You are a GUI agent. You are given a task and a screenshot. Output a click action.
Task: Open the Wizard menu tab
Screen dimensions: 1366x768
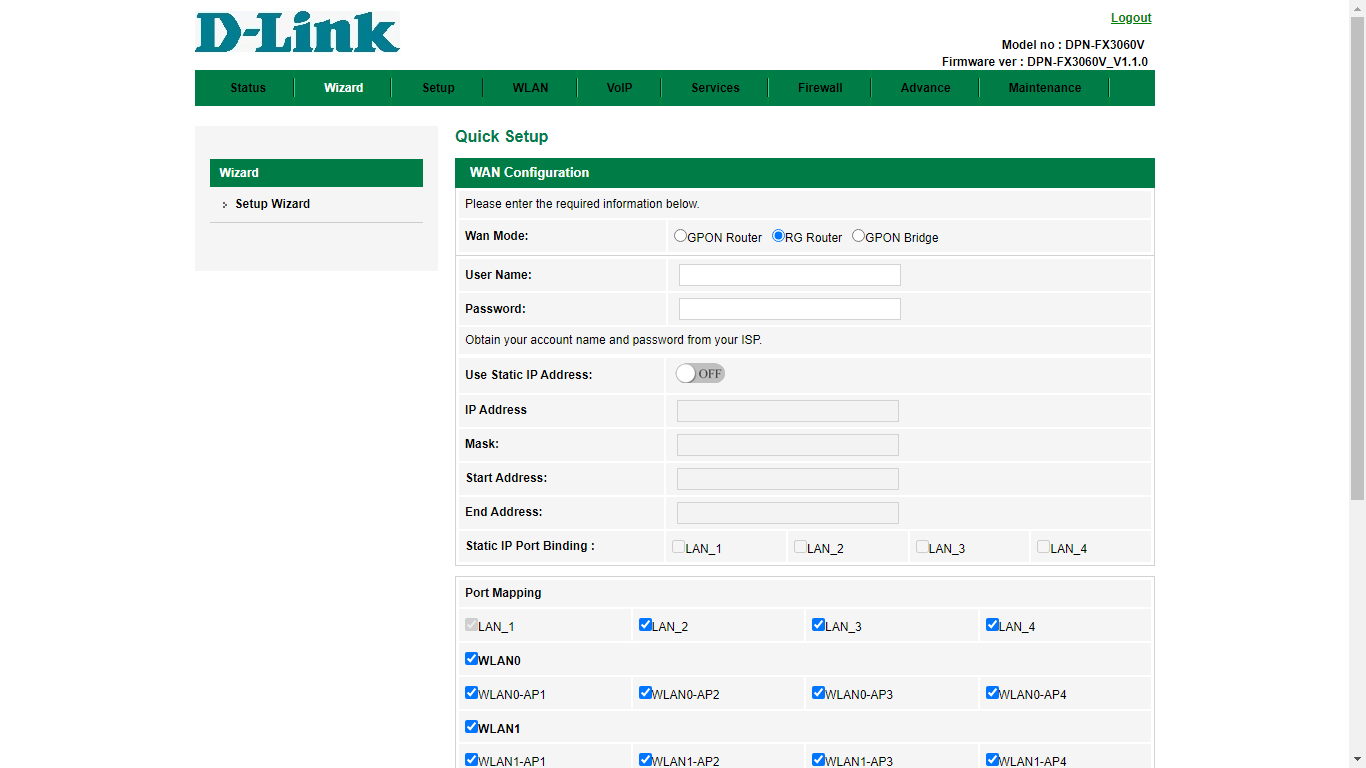(x=343, y=88)
